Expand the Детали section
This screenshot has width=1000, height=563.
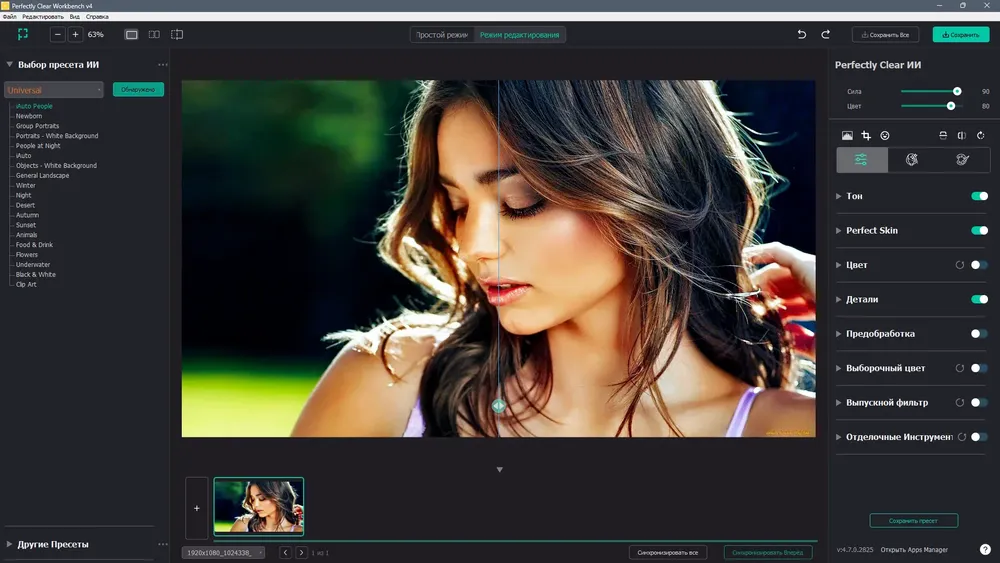point(839,299)
